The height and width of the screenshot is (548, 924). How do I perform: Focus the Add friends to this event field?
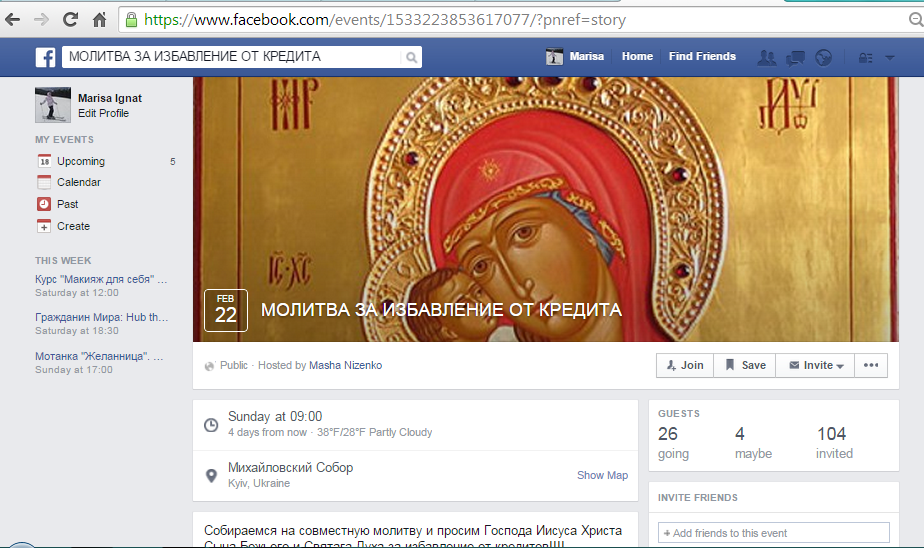point(774,533)
